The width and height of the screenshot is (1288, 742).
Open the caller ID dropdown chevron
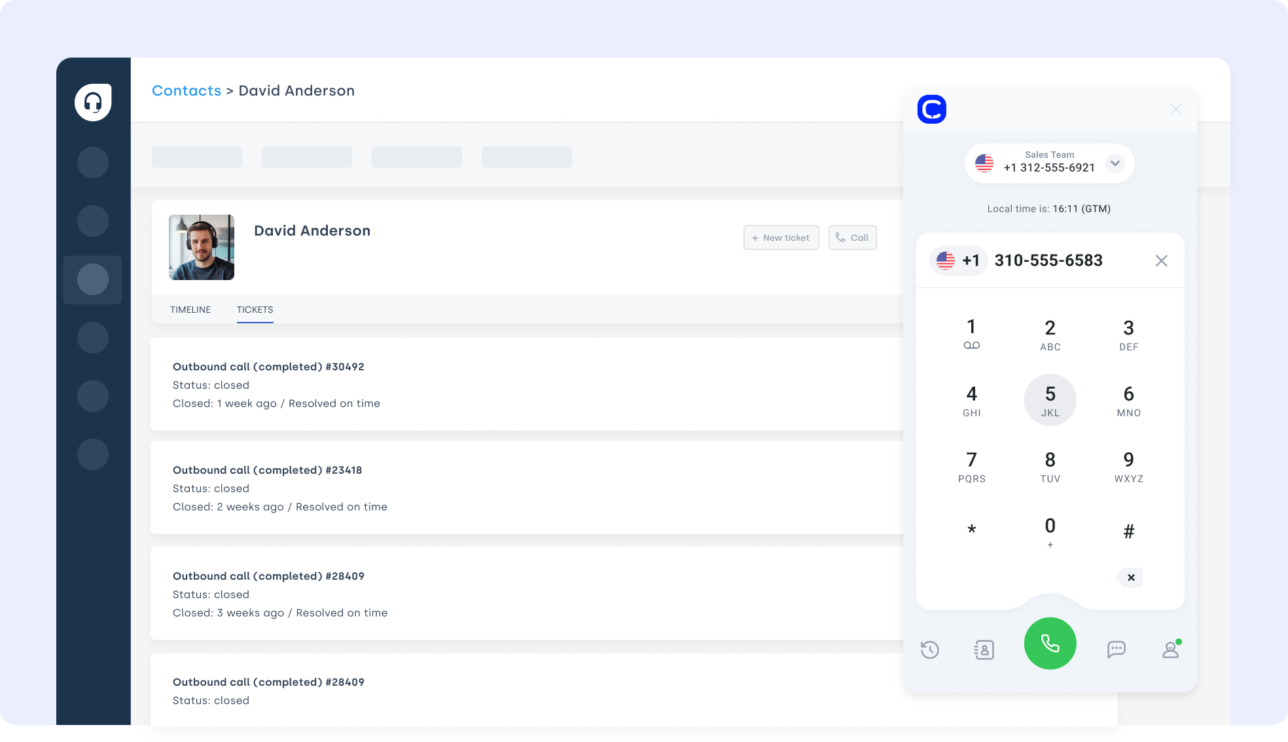click(1115, 163)
